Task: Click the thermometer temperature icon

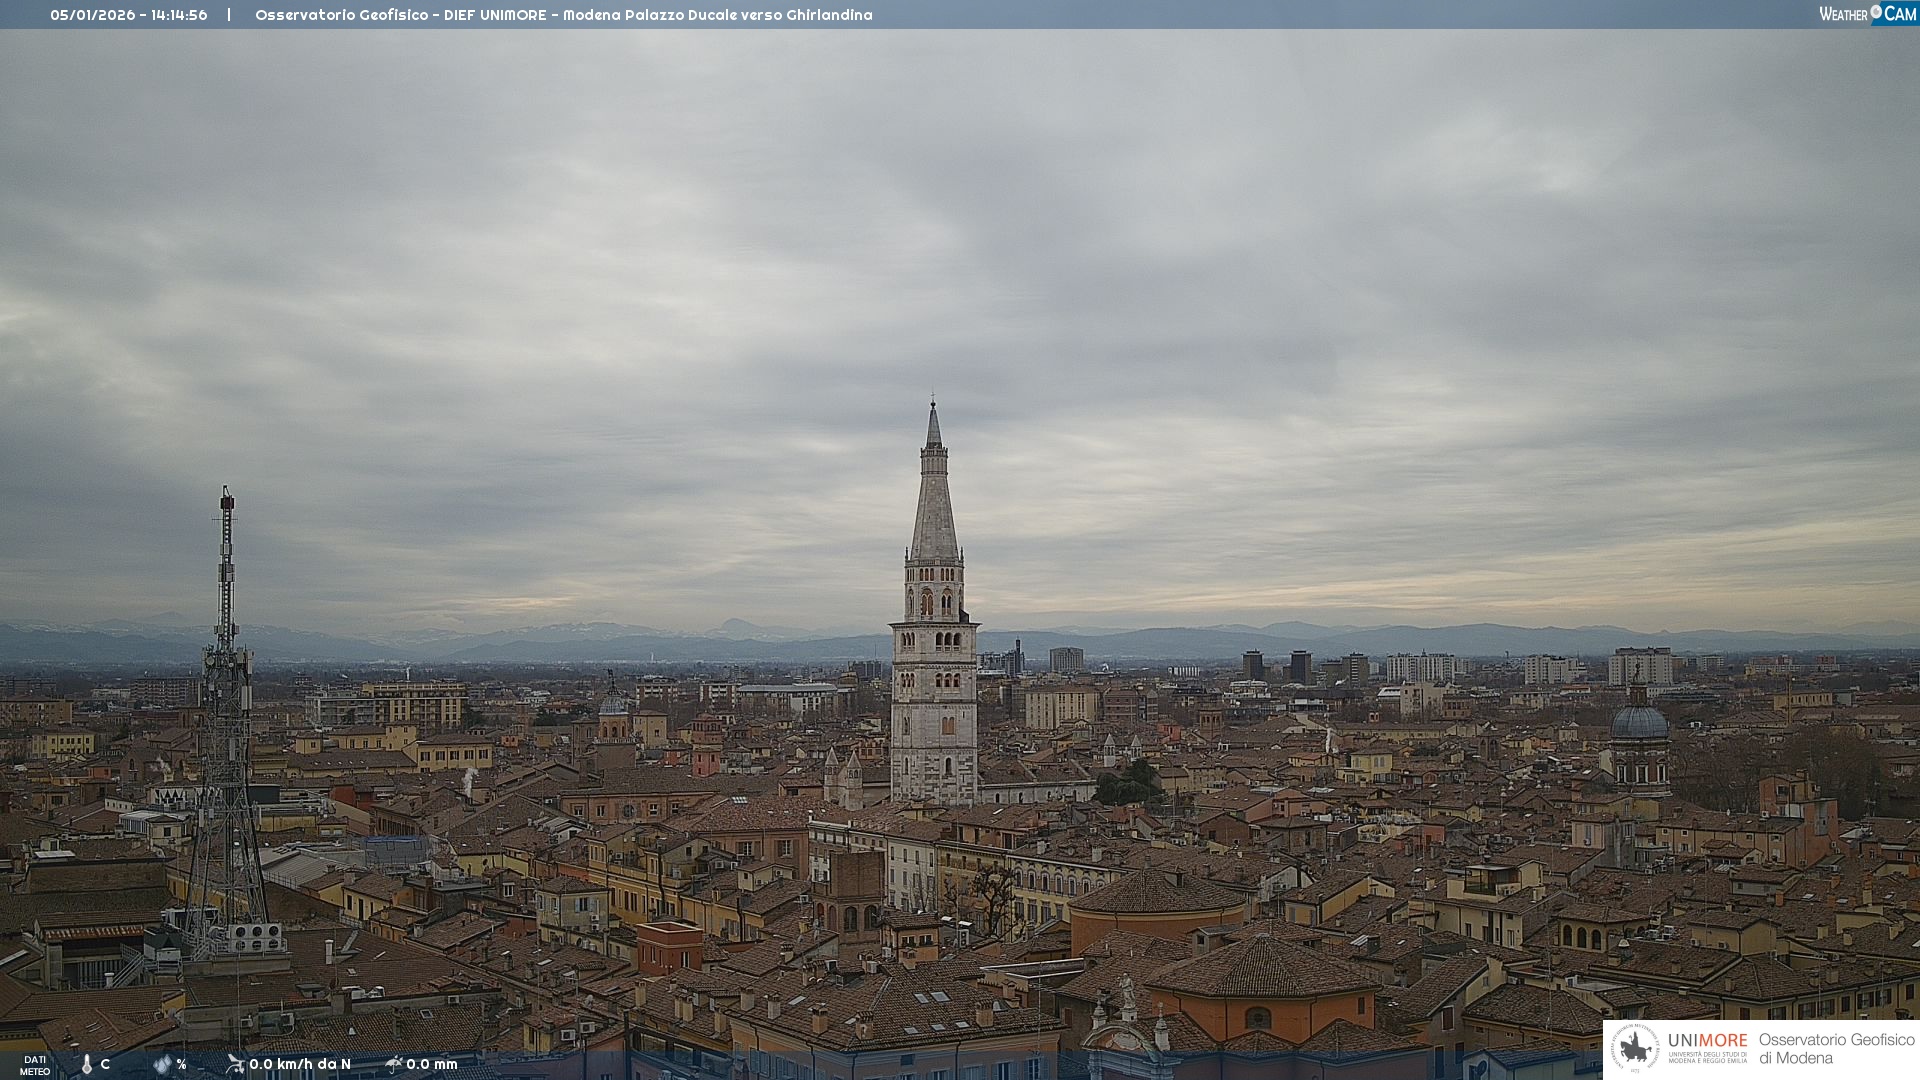Action: click(87, 1064)
